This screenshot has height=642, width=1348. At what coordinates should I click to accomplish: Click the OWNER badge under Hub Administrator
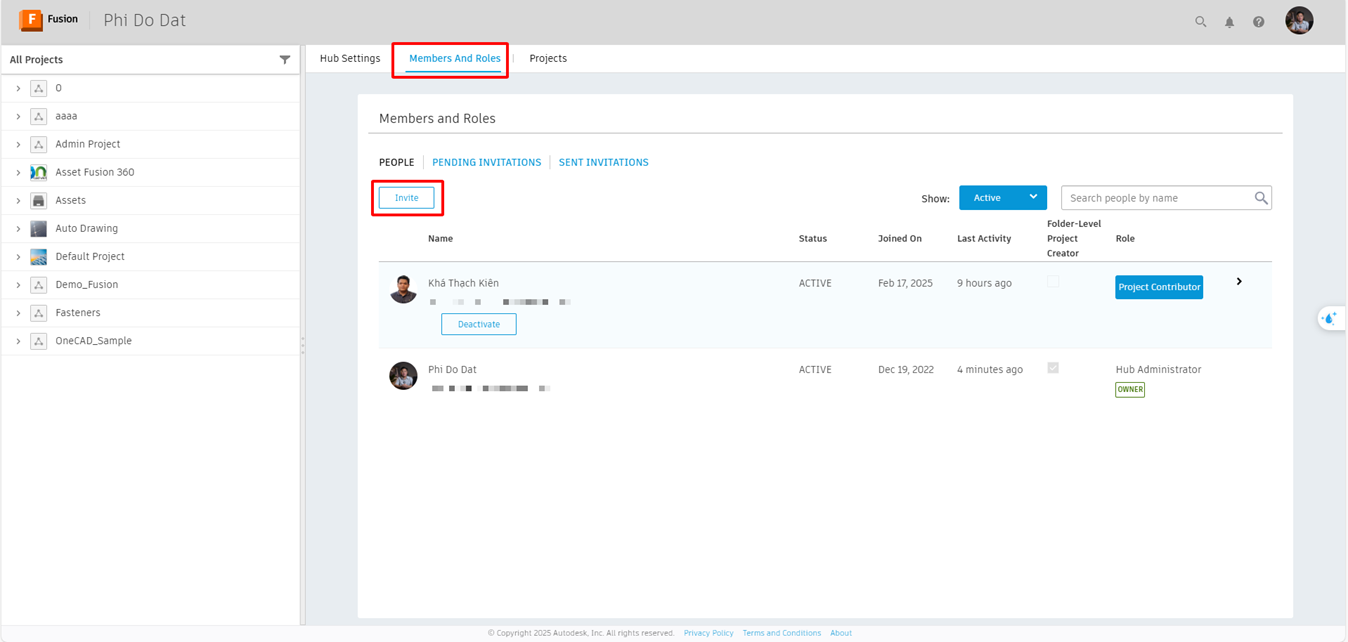[1130, 389]
